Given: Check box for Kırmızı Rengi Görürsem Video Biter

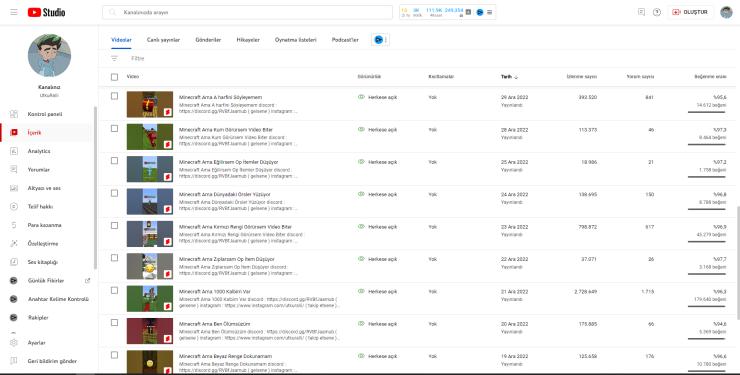Looking at the screenshot, I should click(x=114, y=225).
